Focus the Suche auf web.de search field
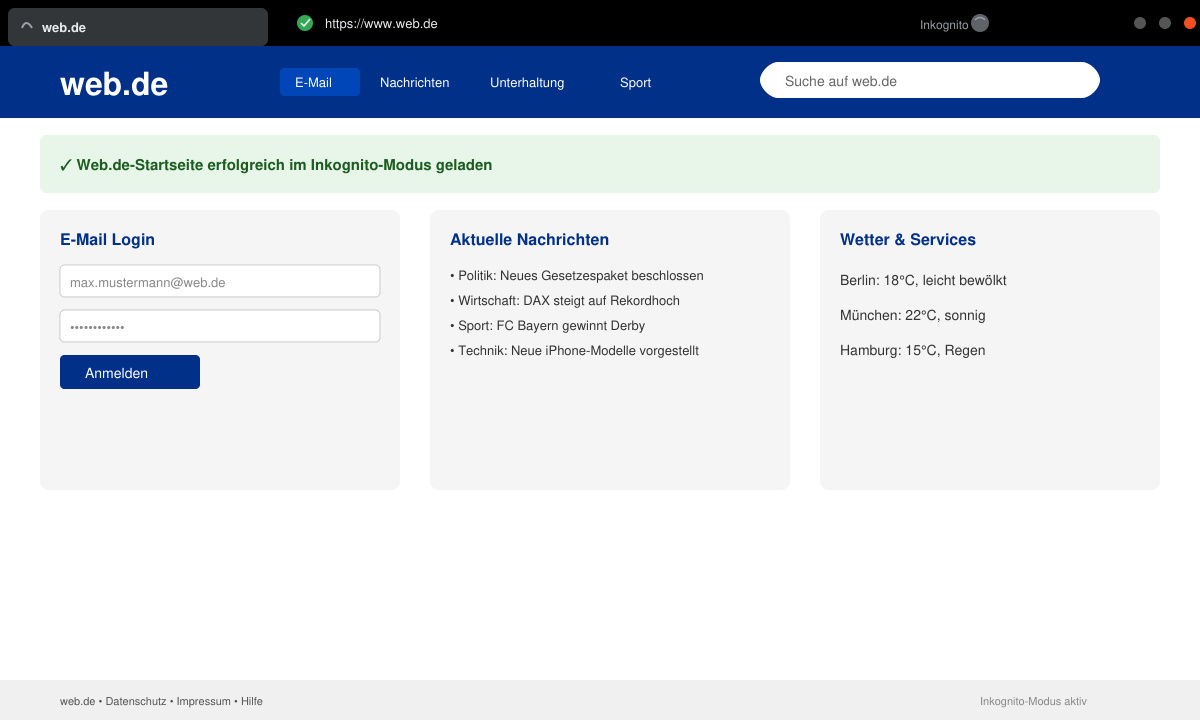Screen dimensions: 1200x720 coord(930,80)
